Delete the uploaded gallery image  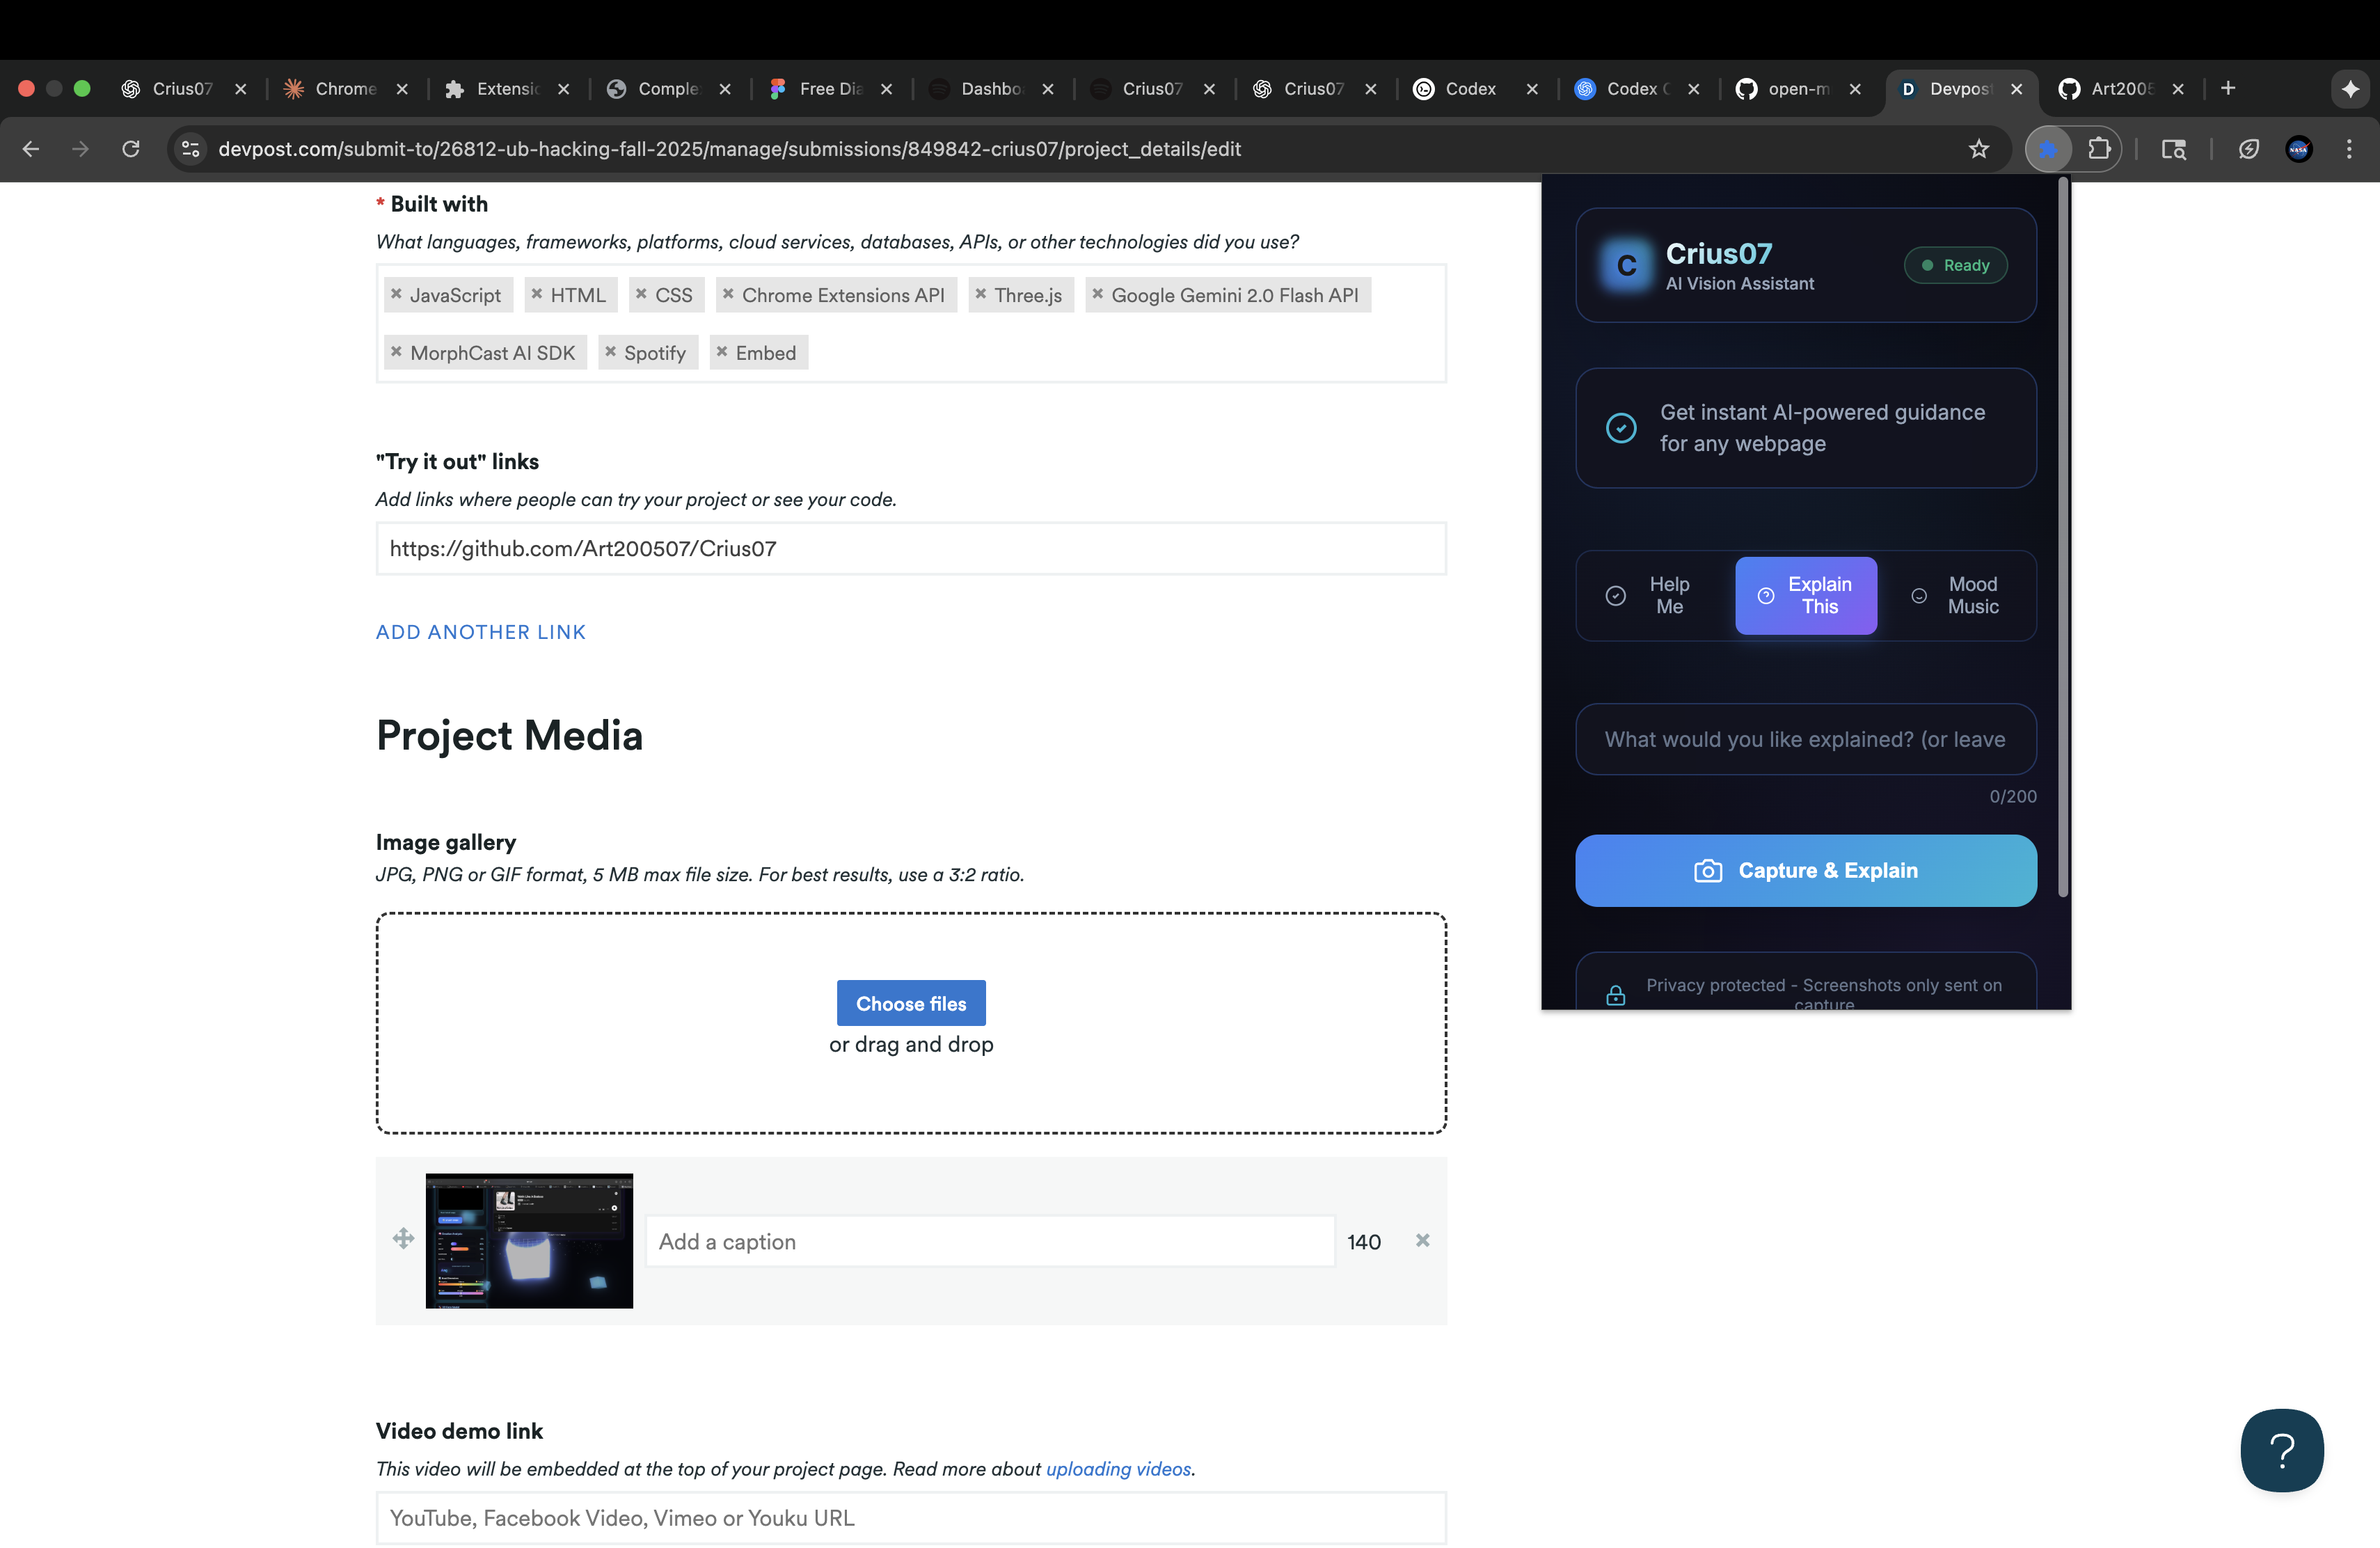(x=1422, y=1240)
